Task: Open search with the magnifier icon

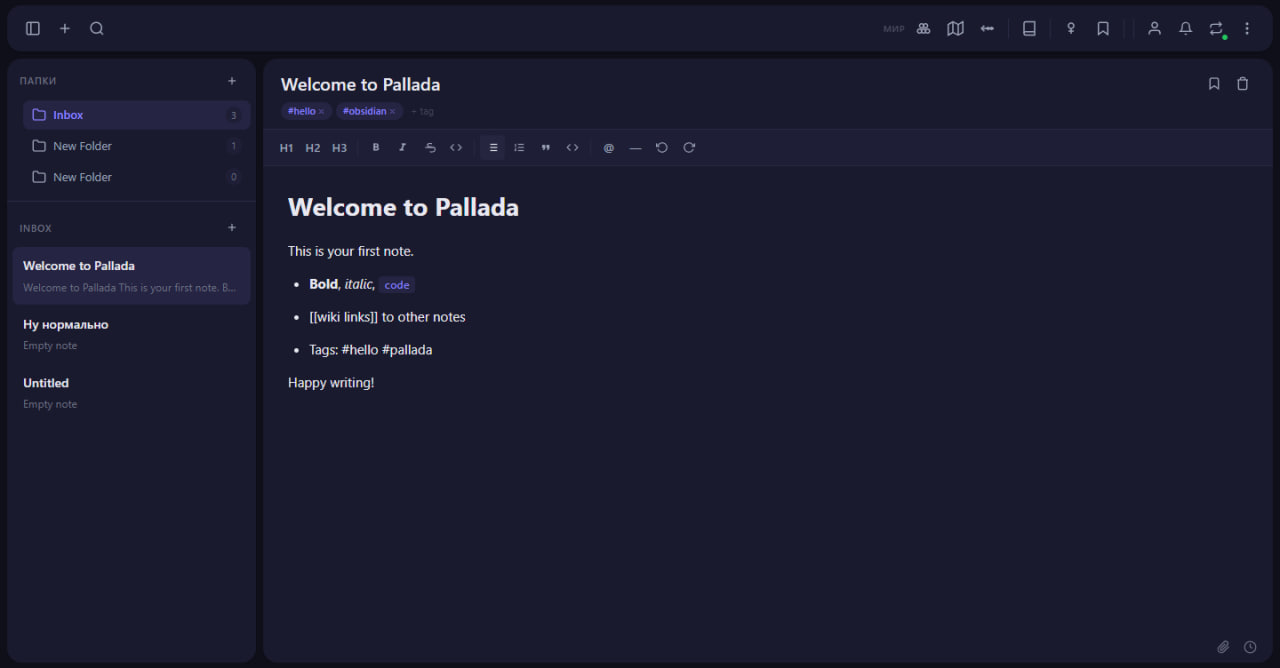Action: click(97, 29)
